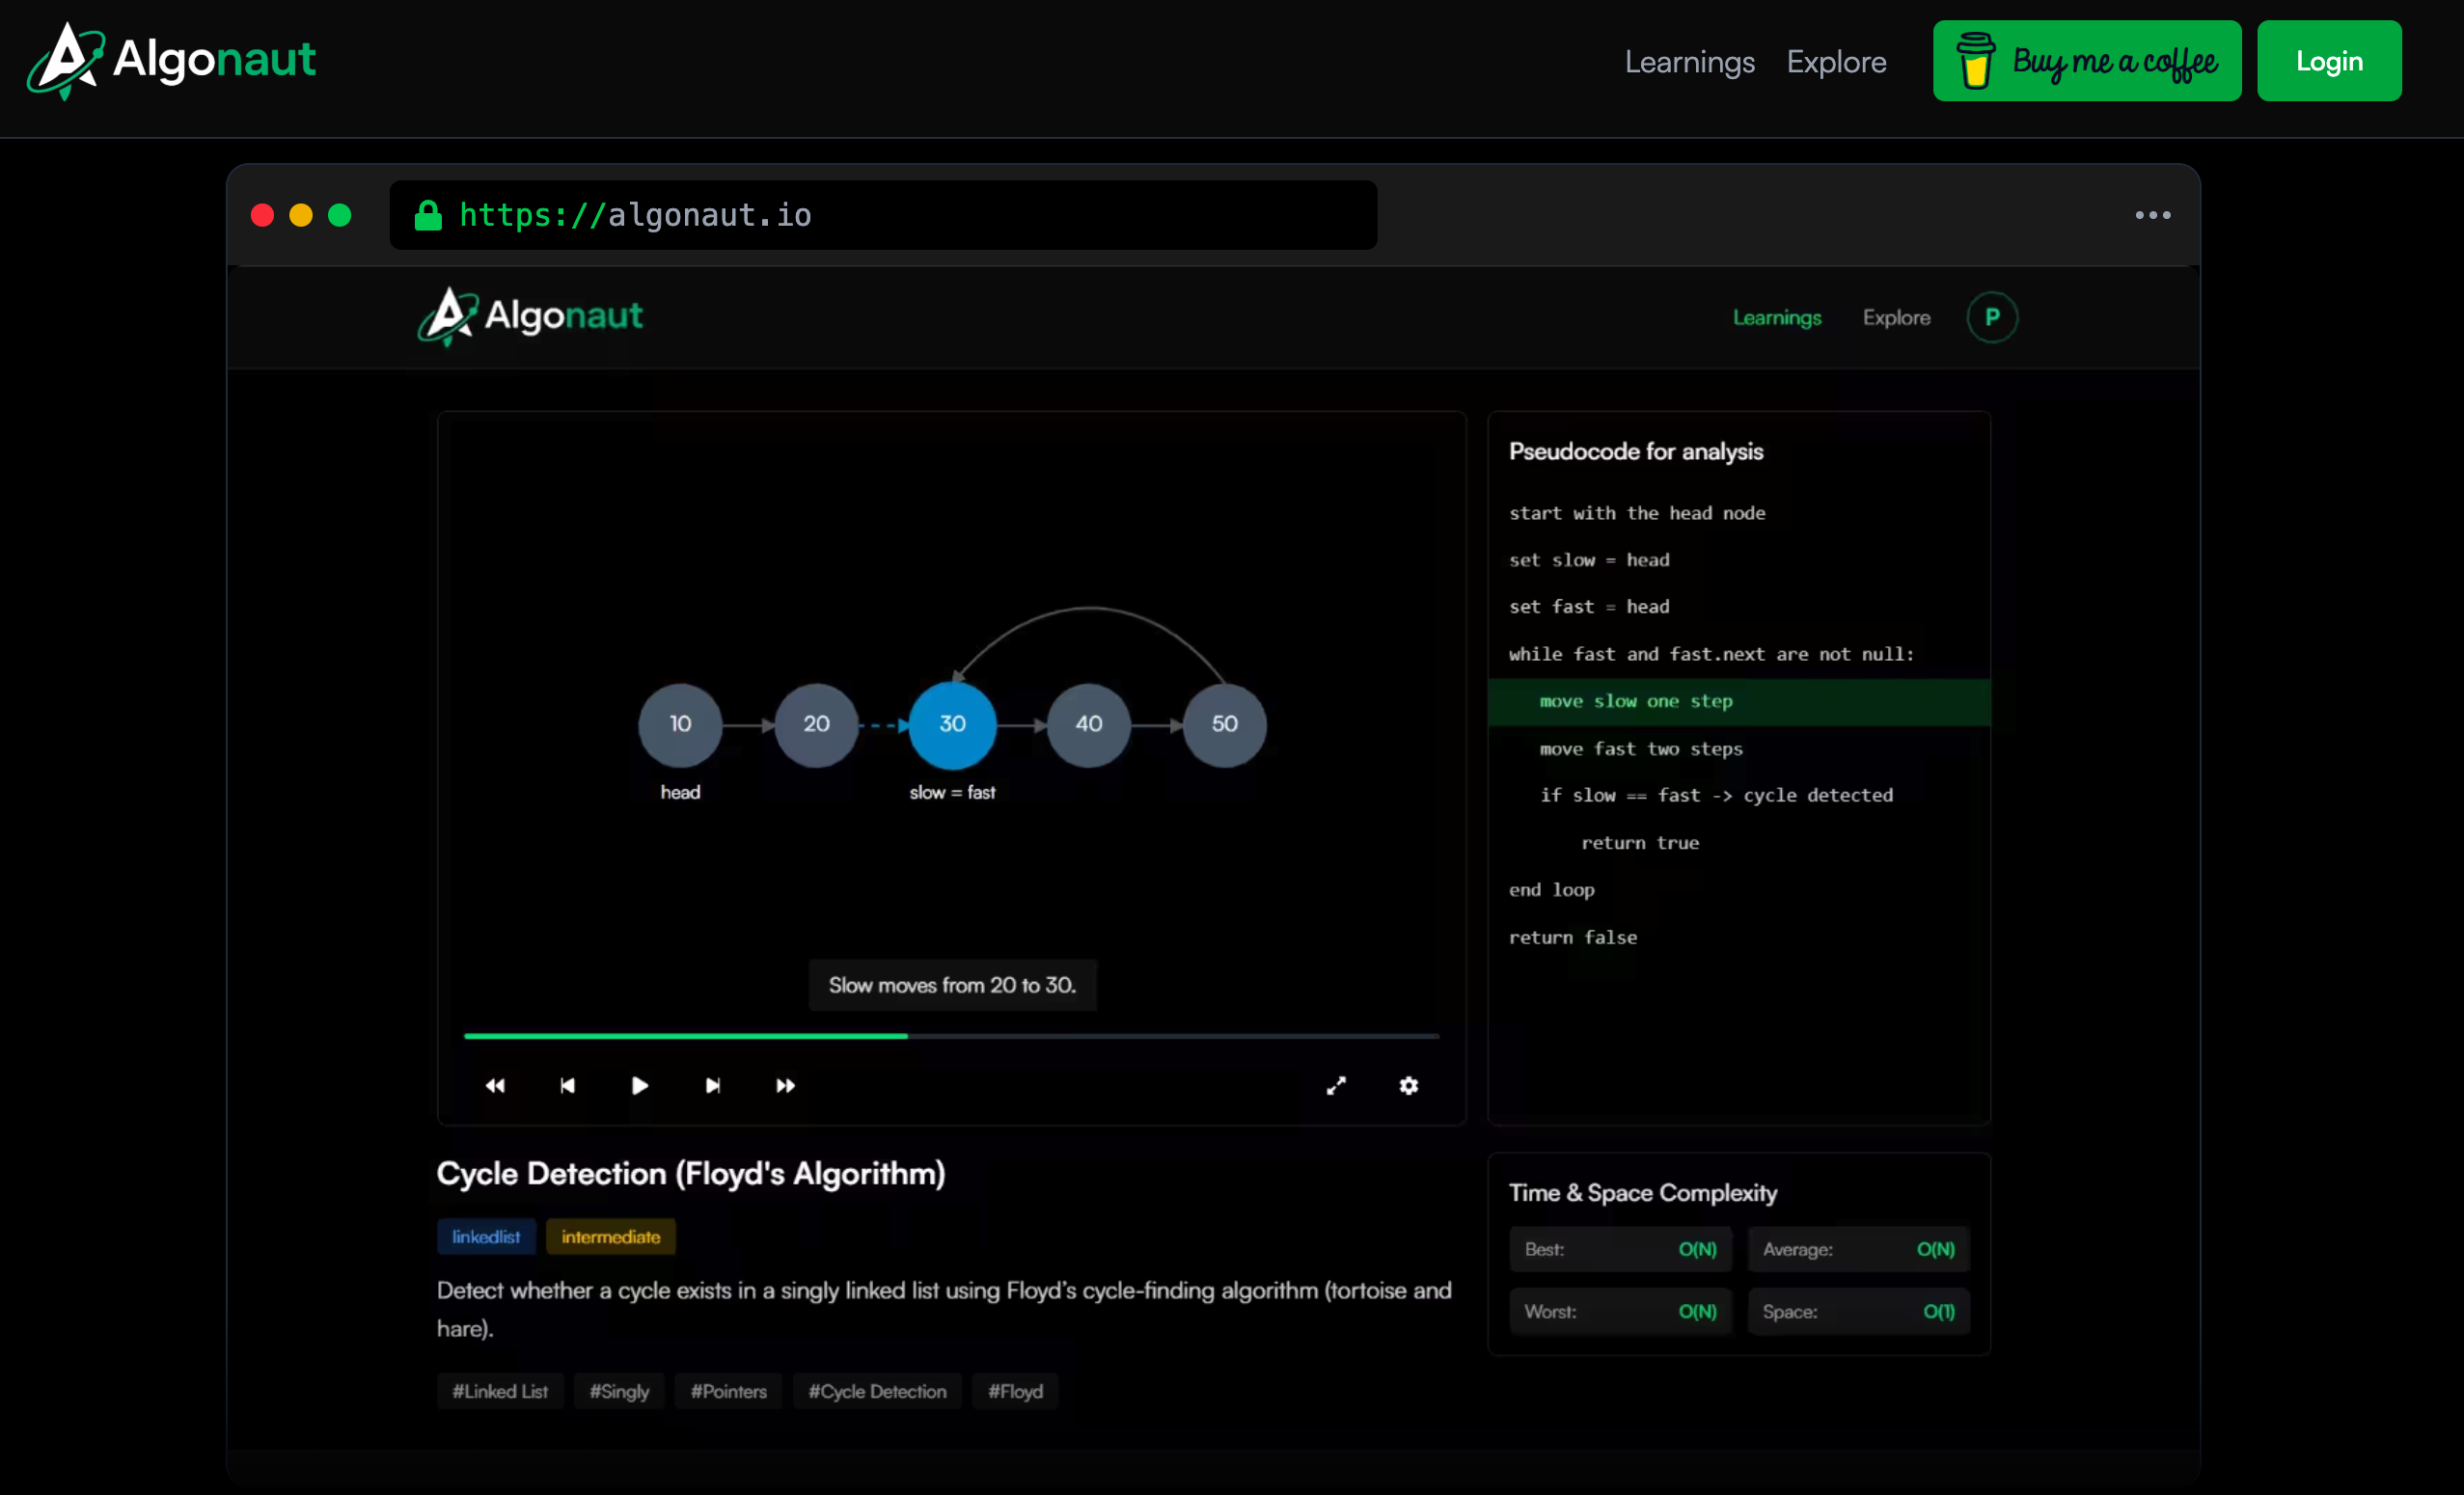
Task: Select the linkedlist category tag
Action: click(x=486, y=1236)
